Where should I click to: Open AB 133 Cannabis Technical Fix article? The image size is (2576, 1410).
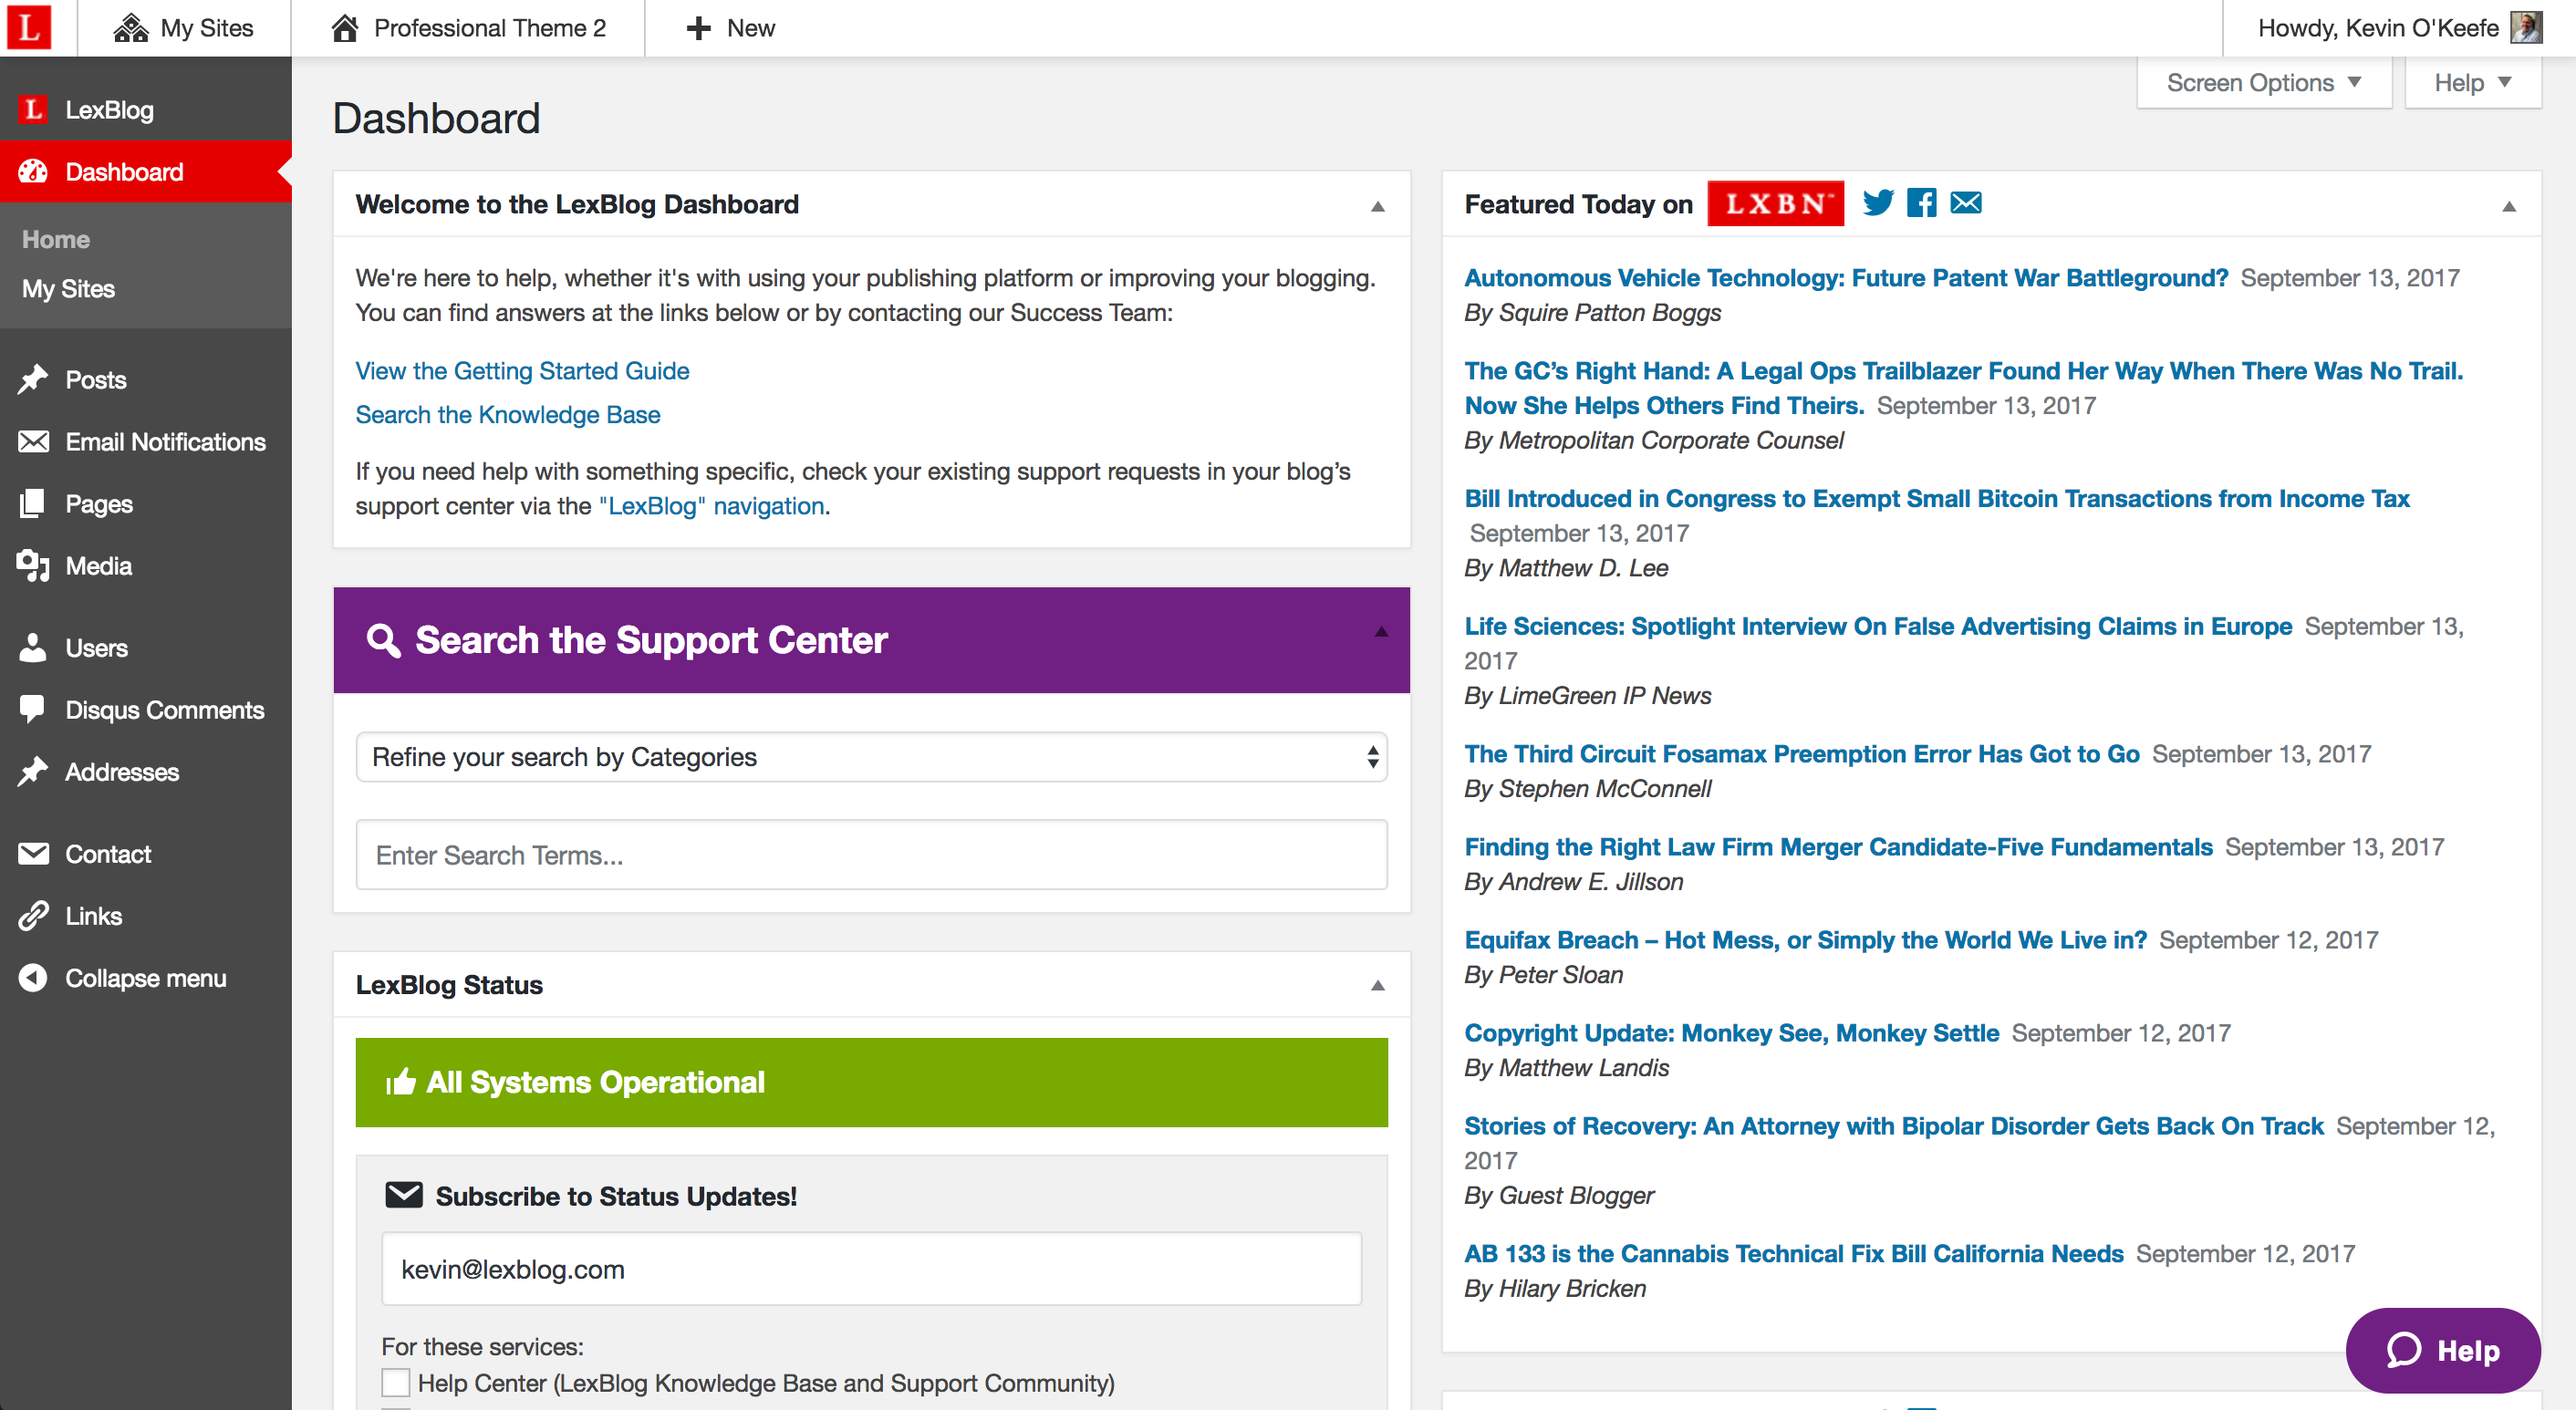(1794, 1254)
